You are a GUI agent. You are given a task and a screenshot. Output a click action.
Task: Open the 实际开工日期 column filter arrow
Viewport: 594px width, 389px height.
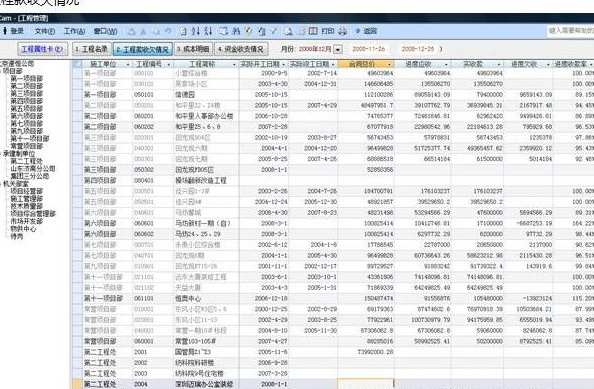(283, 64)
